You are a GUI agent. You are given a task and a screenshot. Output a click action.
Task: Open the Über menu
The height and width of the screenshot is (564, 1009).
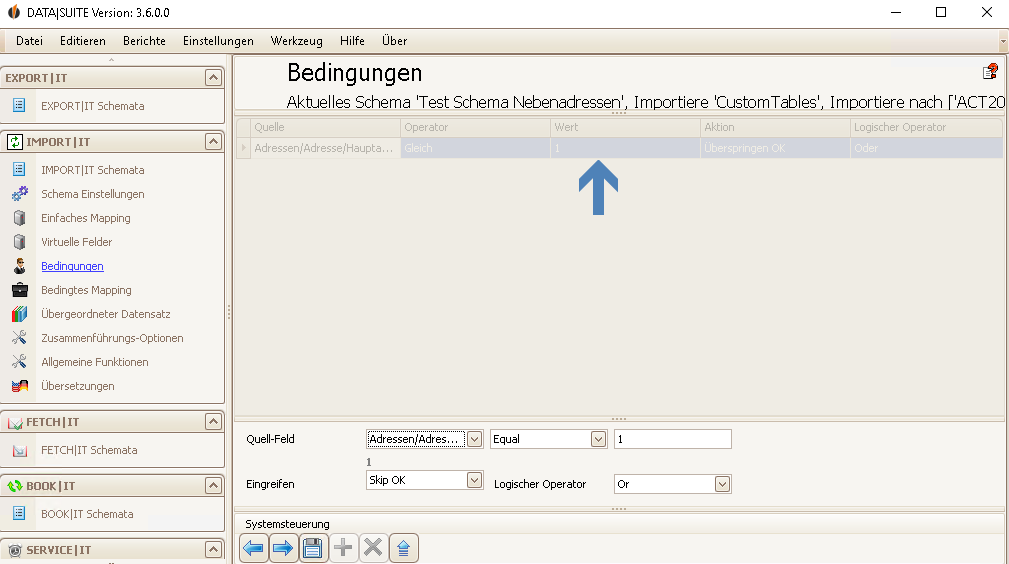394,41
